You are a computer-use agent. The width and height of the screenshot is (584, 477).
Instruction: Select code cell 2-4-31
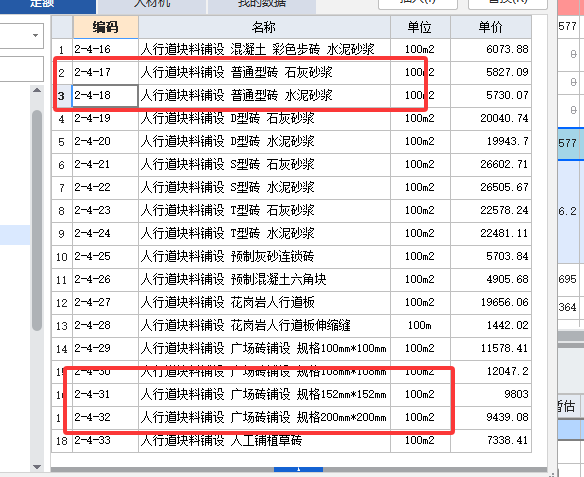point(105,394)
